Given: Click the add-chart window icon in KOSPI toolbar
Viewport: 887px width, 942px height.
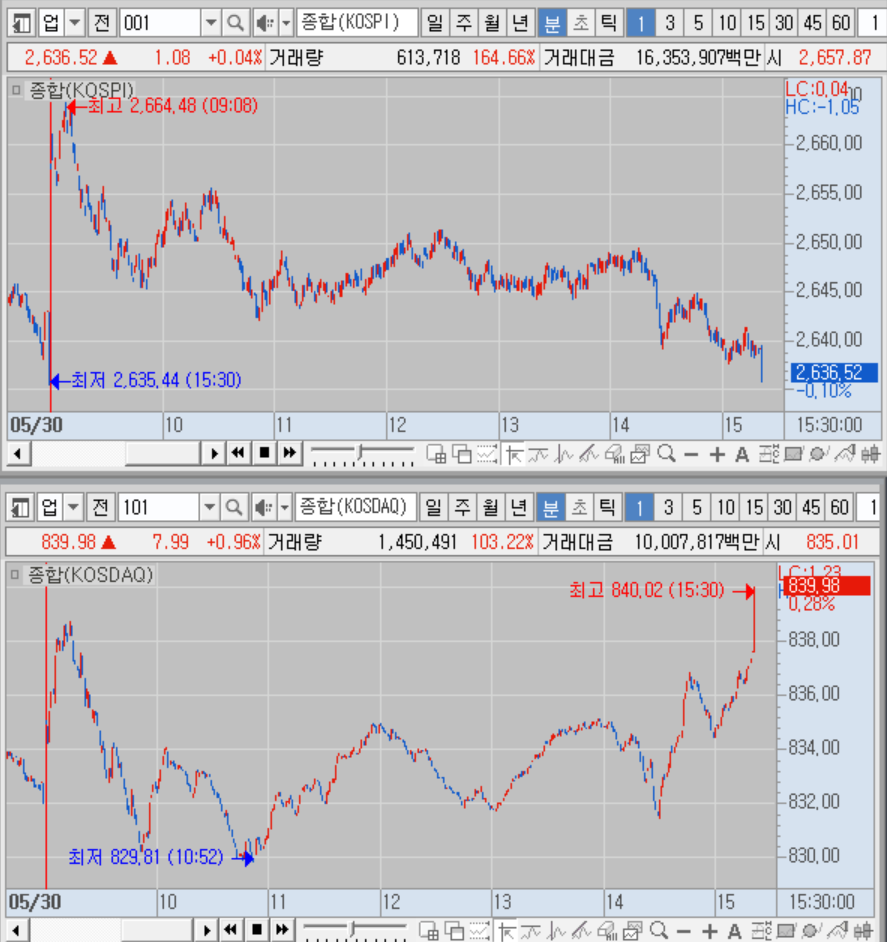Looking at the screenshot, I should pyautogui.click(x=436, y=454).
